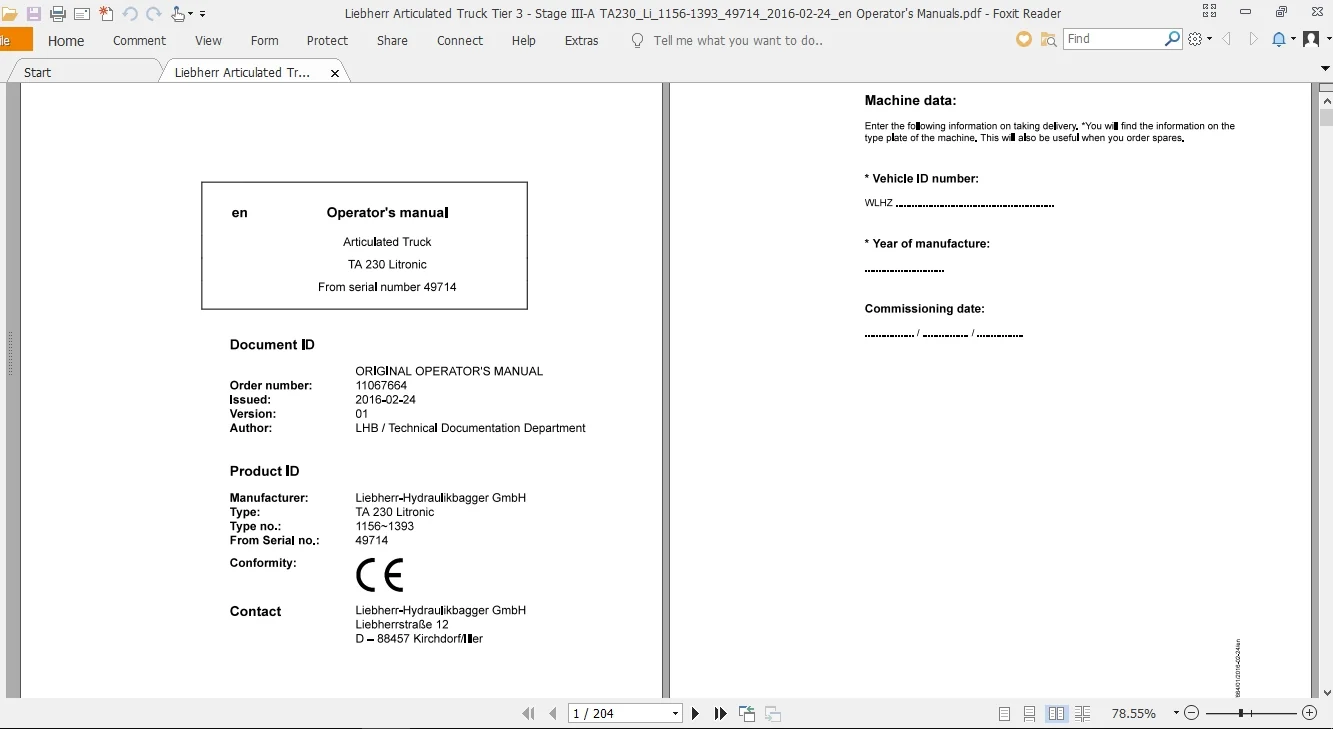Click the scroll down arrow of vertical scrollbar

coord(1326,692)
